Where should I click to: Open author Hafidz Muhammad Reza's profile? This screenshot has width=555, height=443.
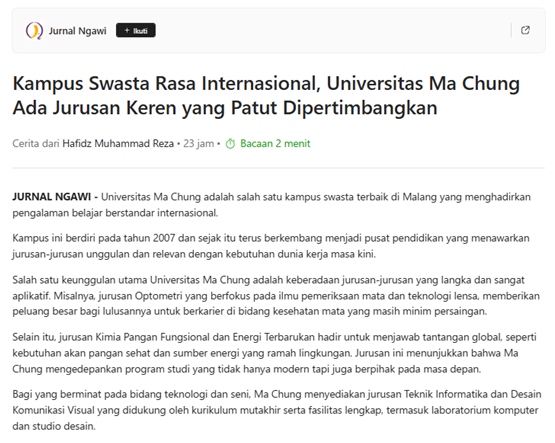(x=118, y=144)
